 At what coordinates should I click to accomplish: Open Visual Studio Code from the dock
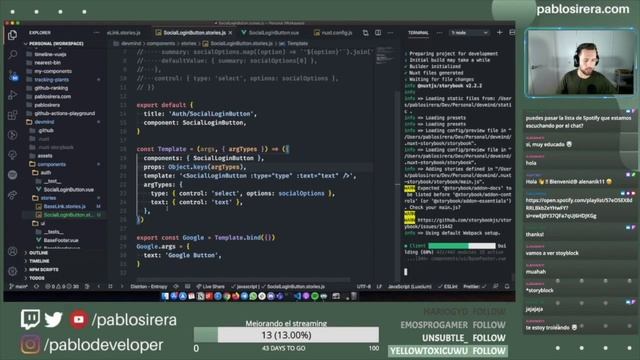coord(297,296)
